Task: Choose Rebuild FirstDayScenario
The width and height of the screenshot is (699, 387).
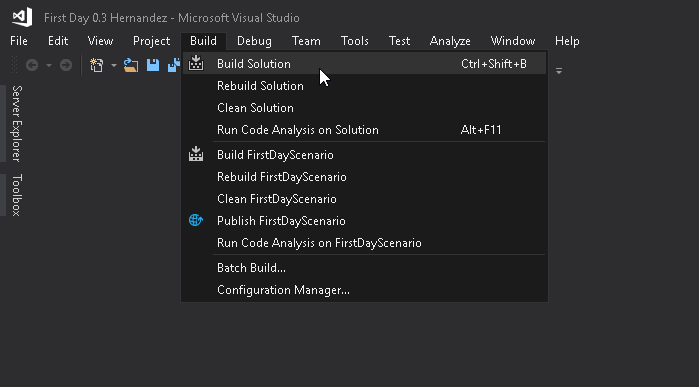Action: (x=364, y=177)
